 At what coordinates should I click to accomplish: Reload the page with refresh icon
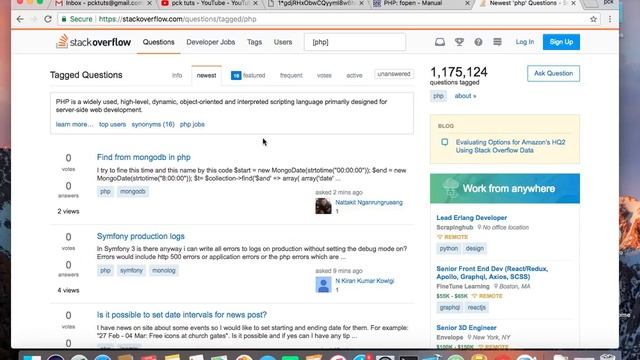48,19
